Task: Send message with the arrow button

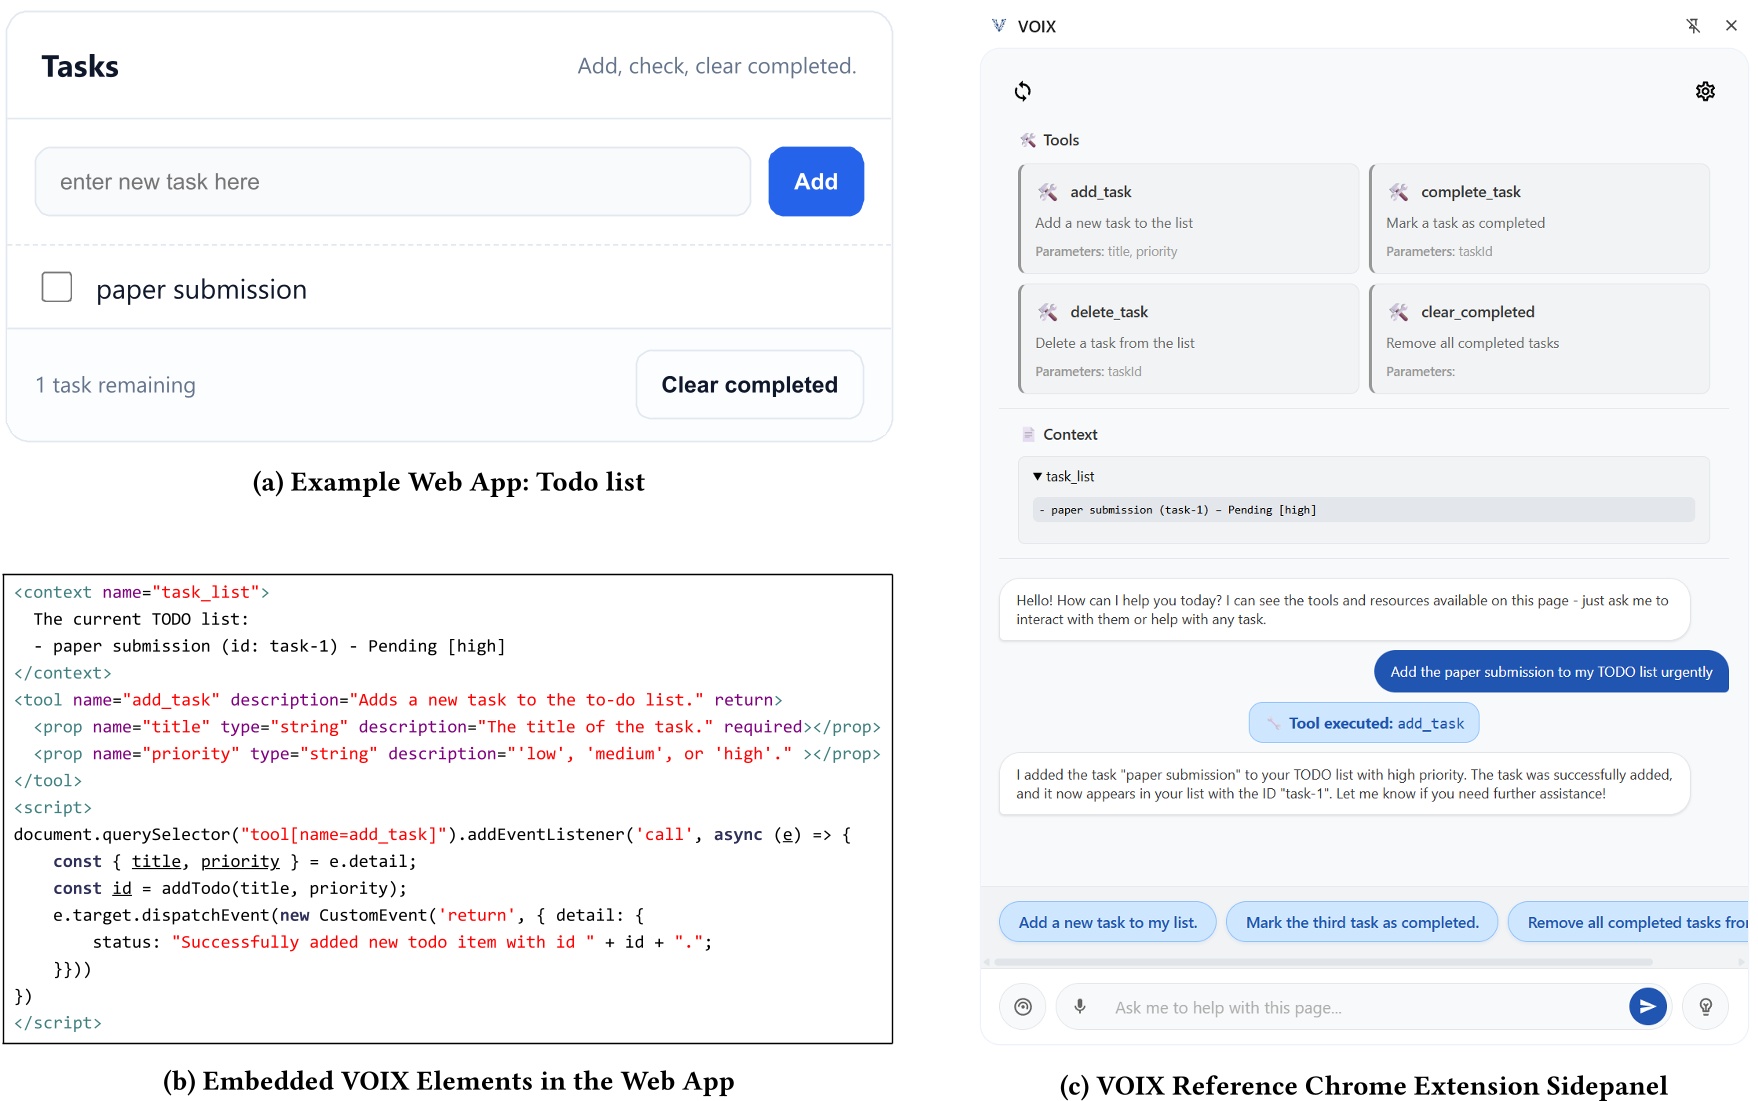Action: click(1647, 1006)
